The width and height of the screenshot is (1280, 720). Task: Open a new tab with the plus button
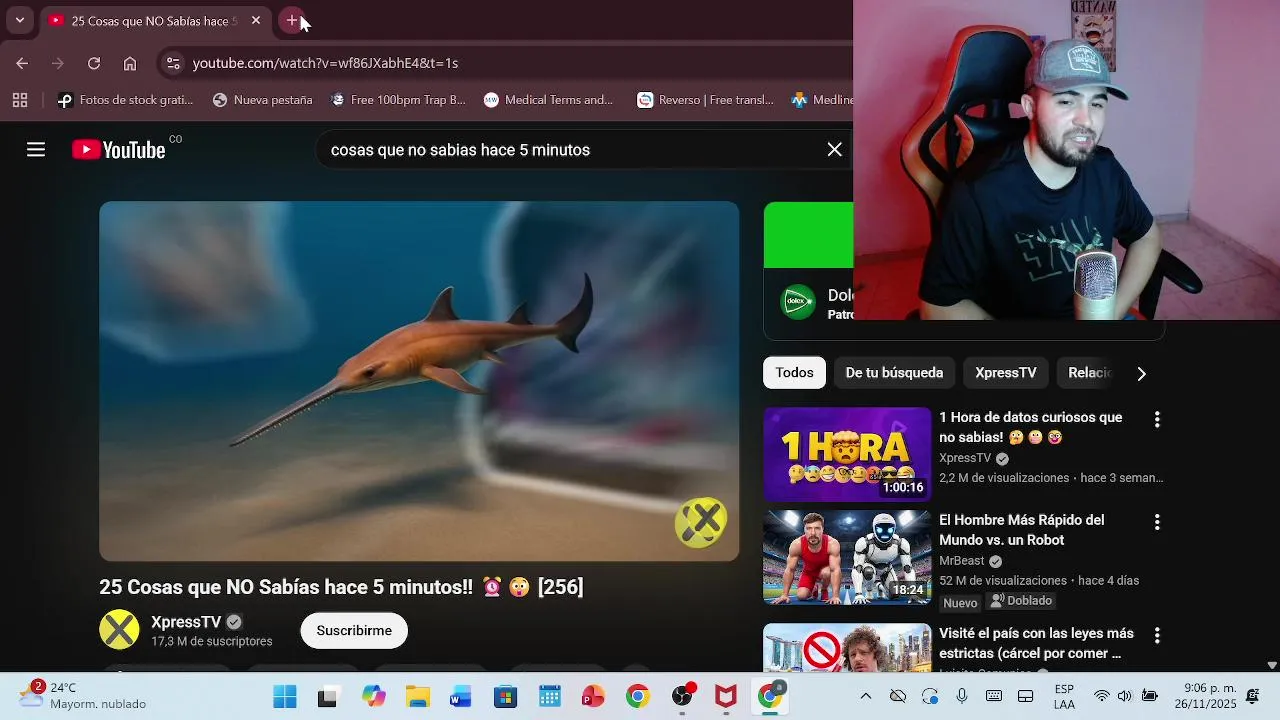point(292,20)
